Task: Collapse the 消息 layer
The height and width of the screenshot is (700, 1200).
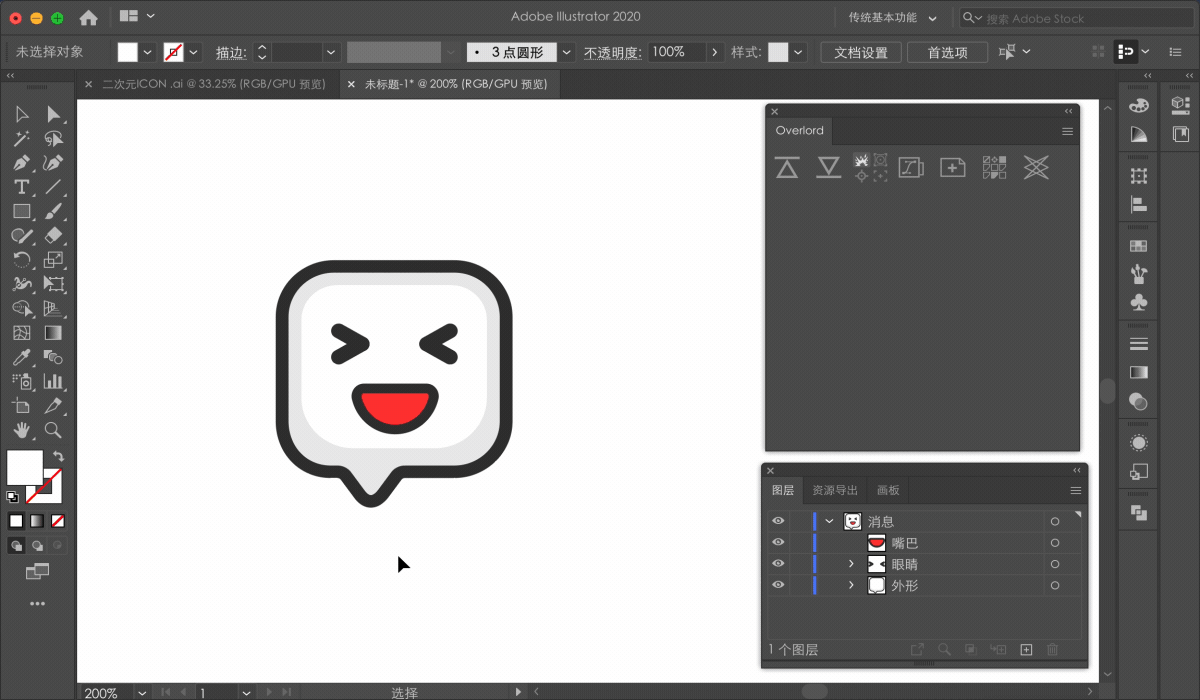Action: 829,521
